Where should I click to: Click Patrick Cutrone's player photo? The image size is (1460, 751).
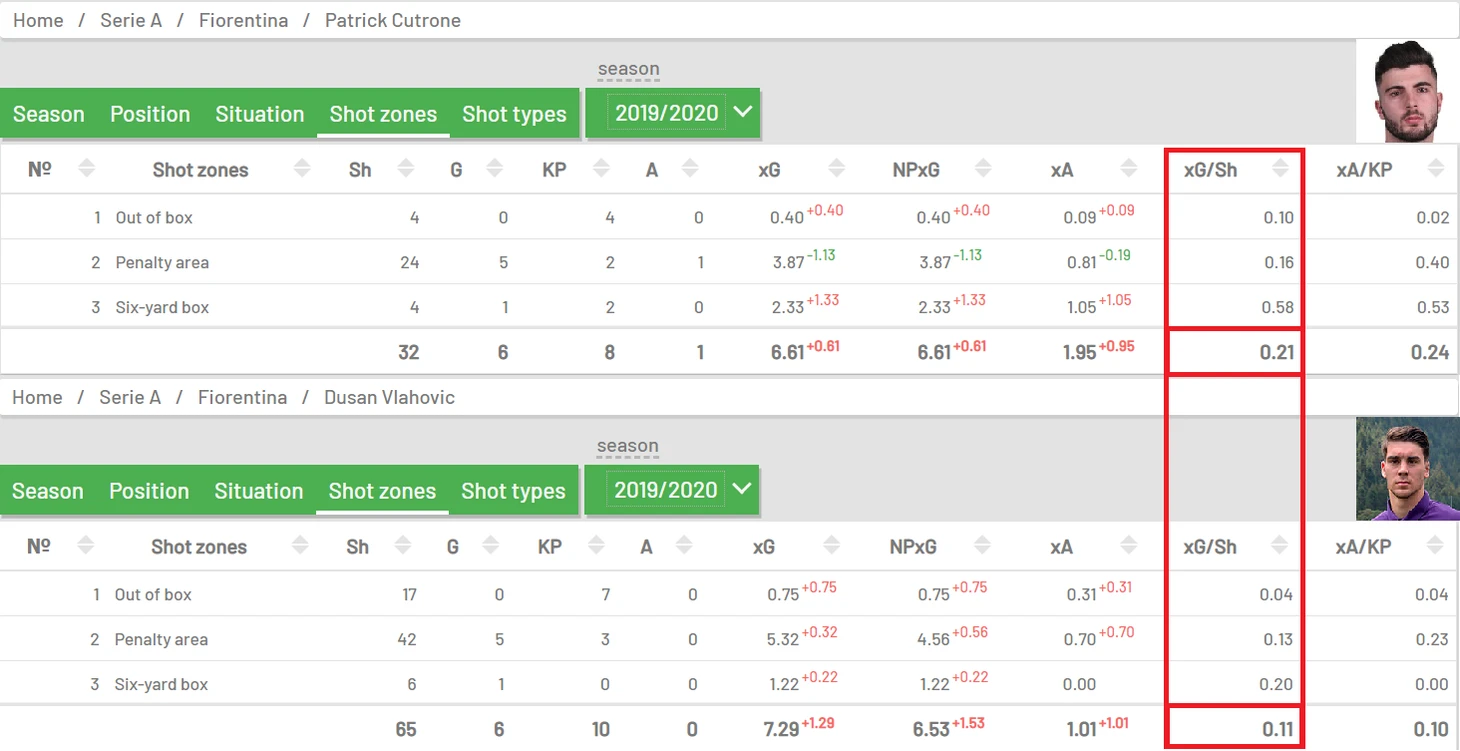1408,92
